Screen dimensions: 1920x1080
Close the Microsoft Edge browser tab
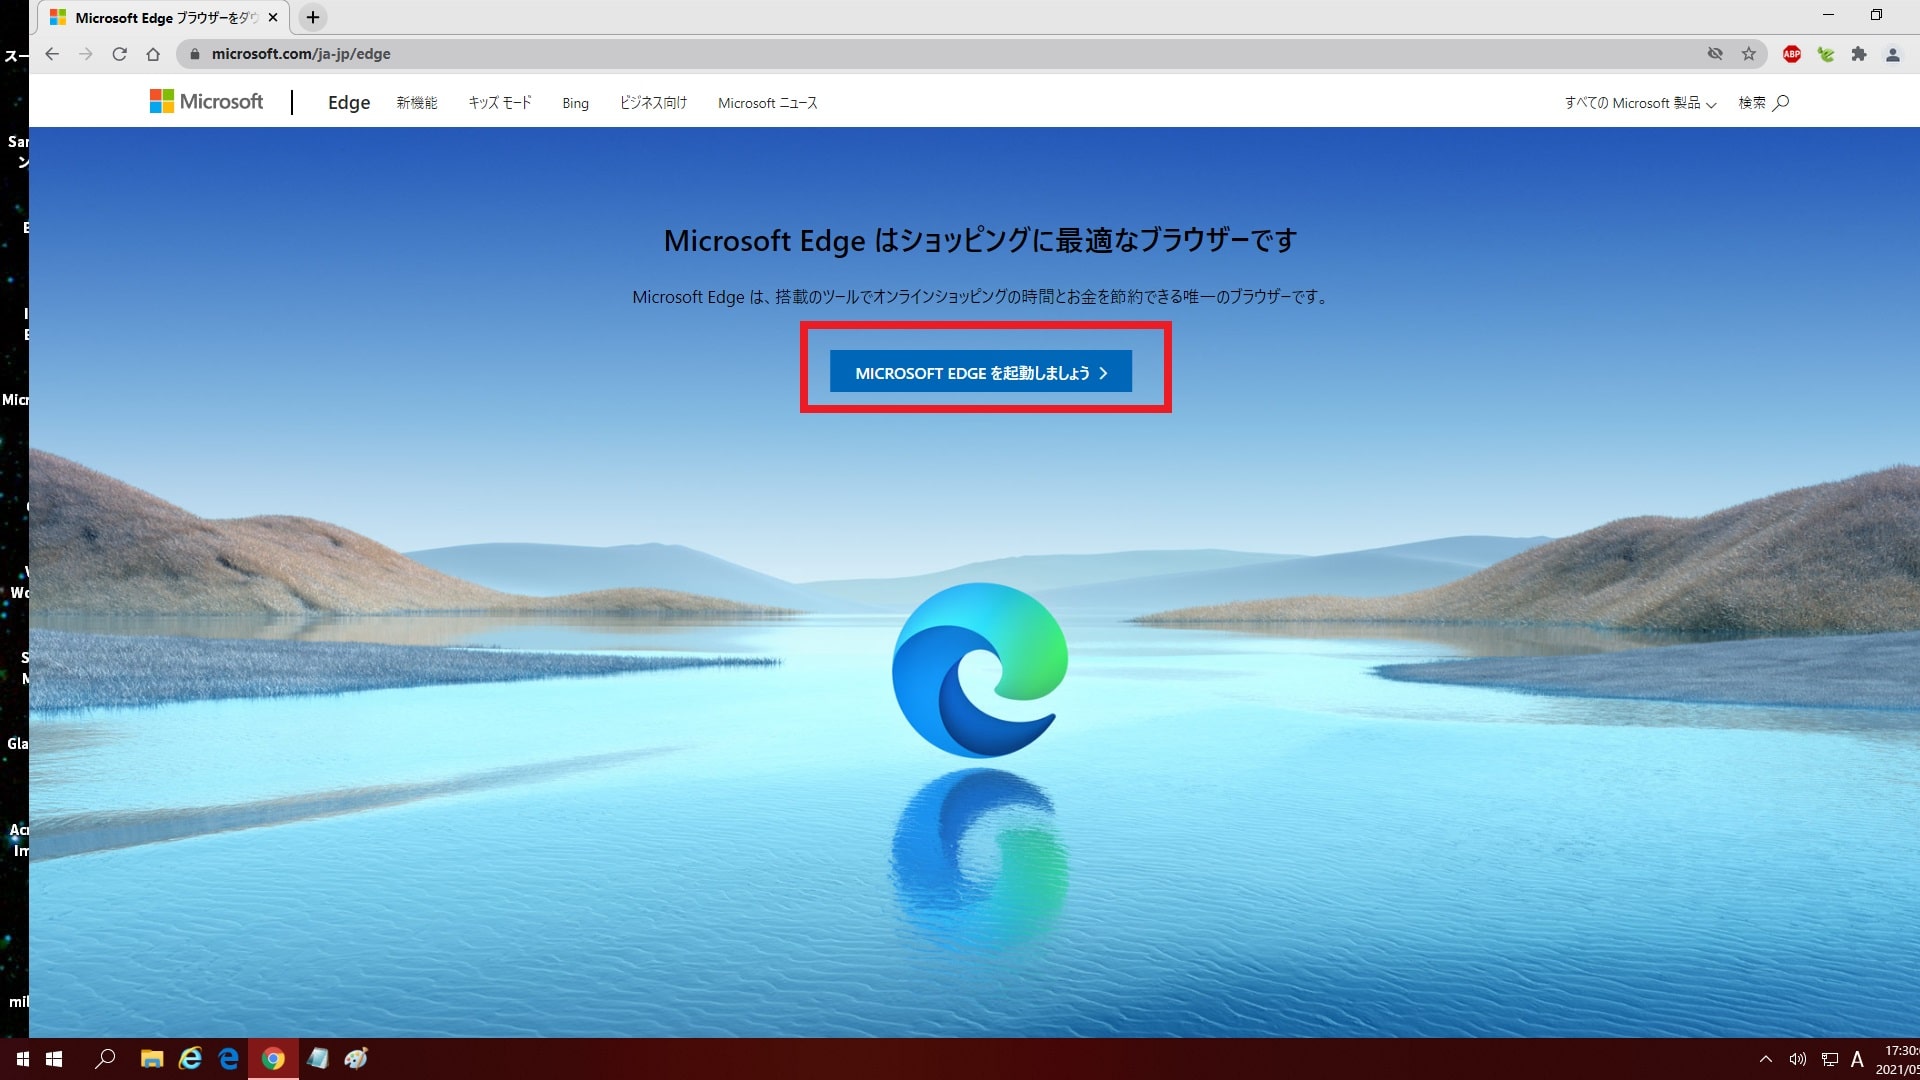coord(273,17)
